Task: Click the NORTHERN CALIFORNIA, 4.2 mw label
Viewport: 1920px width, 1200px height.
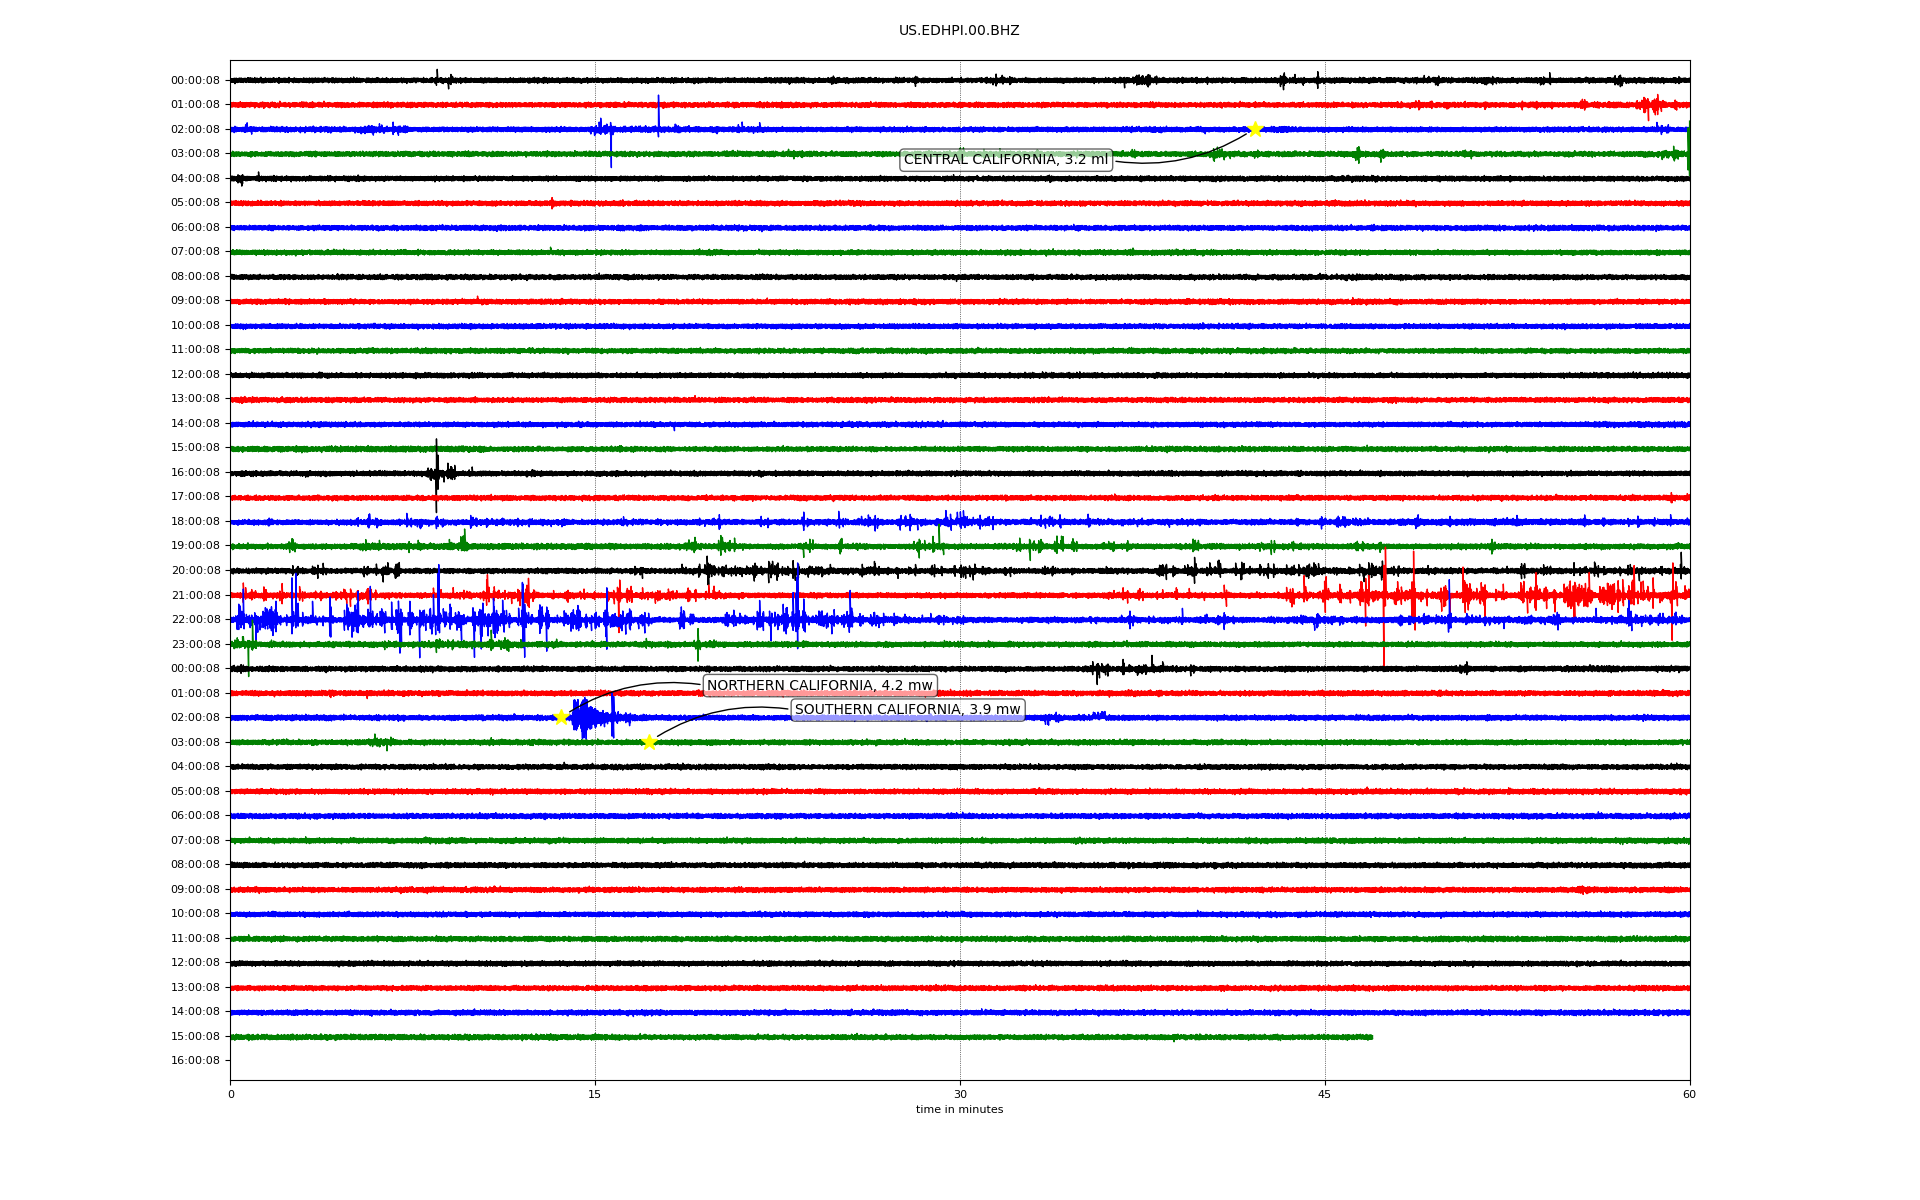Action: pos(819,686)
